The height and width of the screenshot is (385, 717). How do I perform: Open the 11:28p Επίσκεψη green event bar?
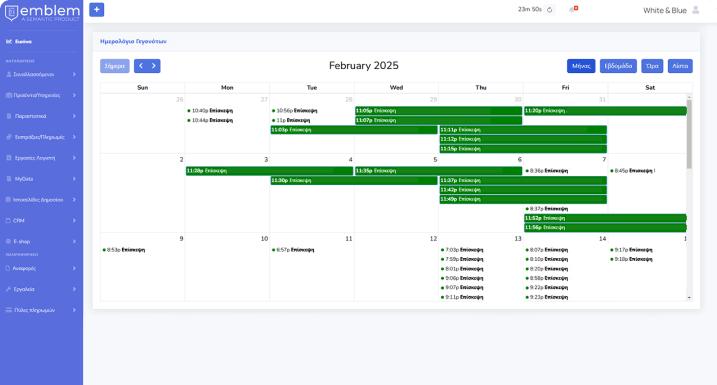[269, 171]
